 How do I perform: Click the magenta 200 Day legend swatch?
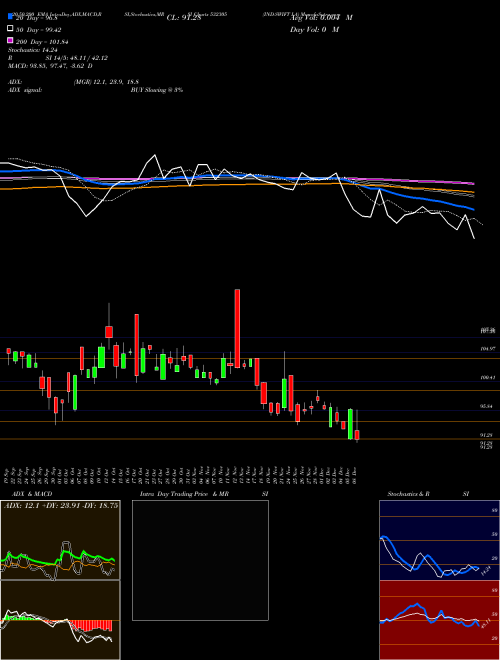point(10,40)
